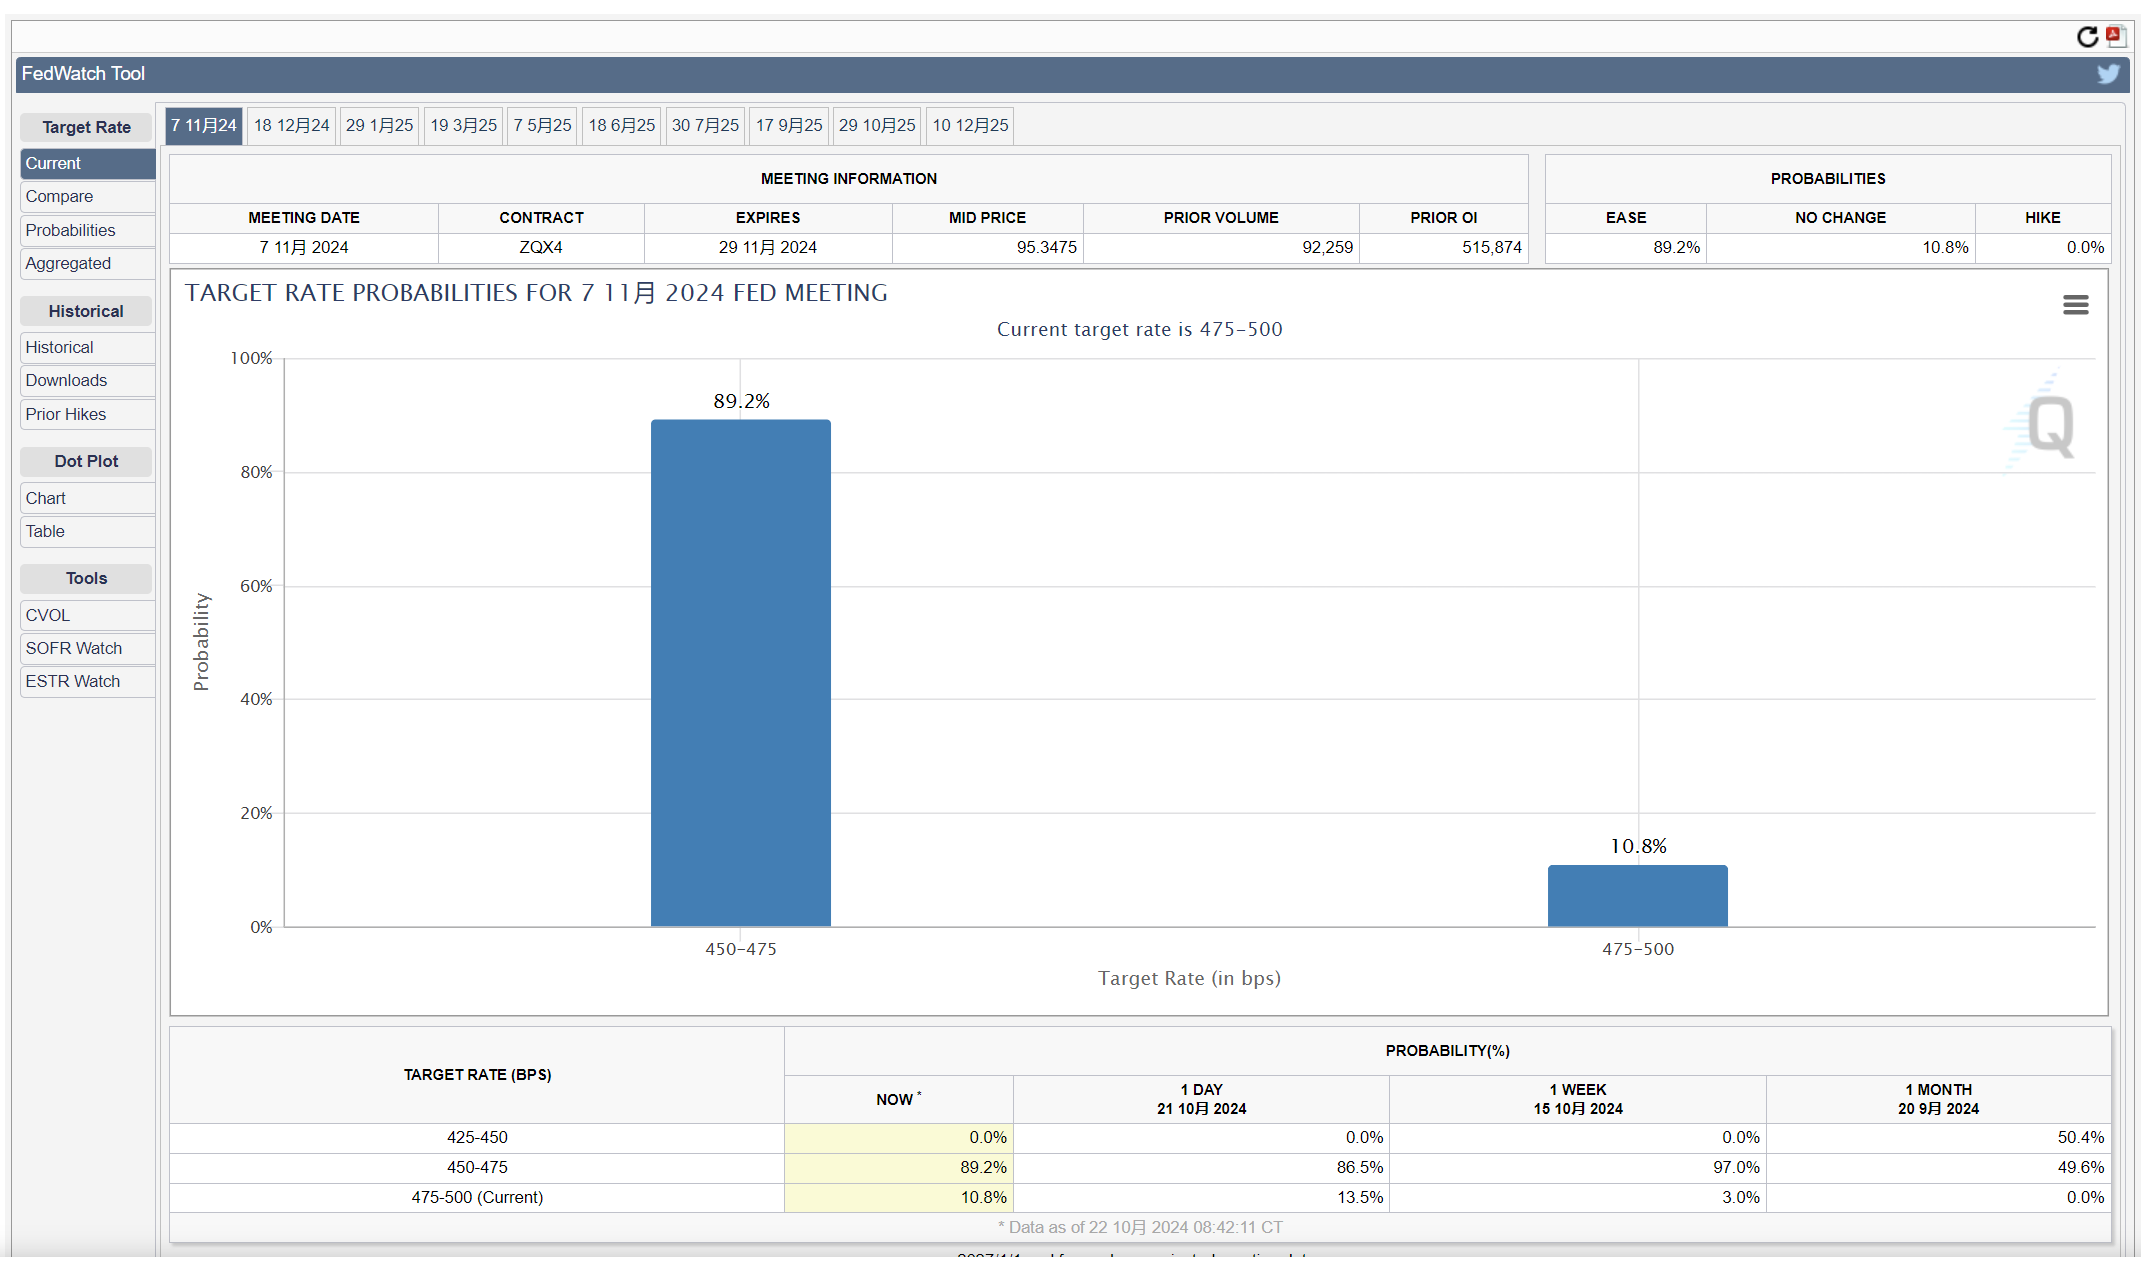Toggle to the Compare view
The height and width of the screenshot is (1271, 2141).
point(57,195)
